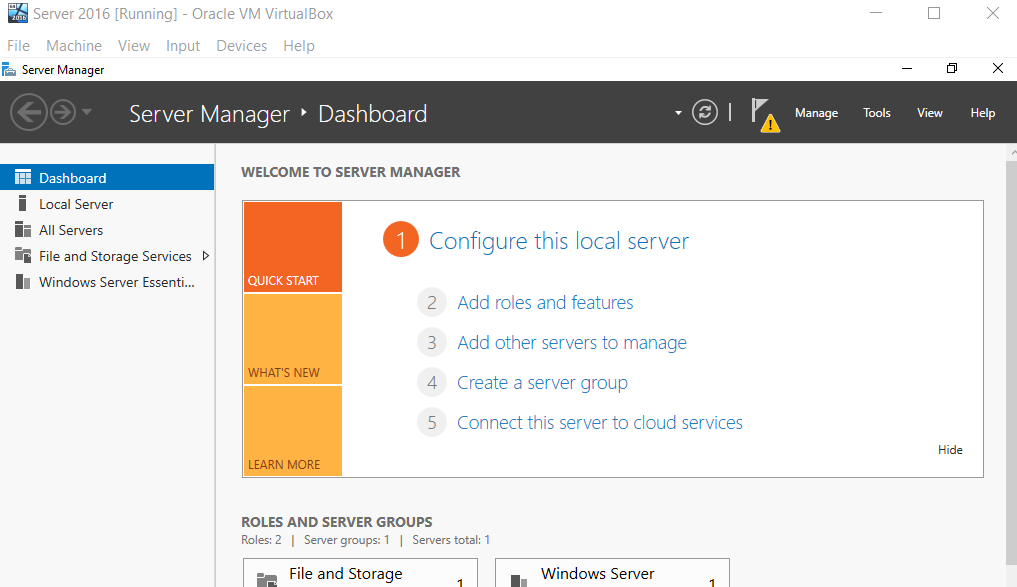Click Configure this local server link
1017x587 pixels.
tap(558, 241)
